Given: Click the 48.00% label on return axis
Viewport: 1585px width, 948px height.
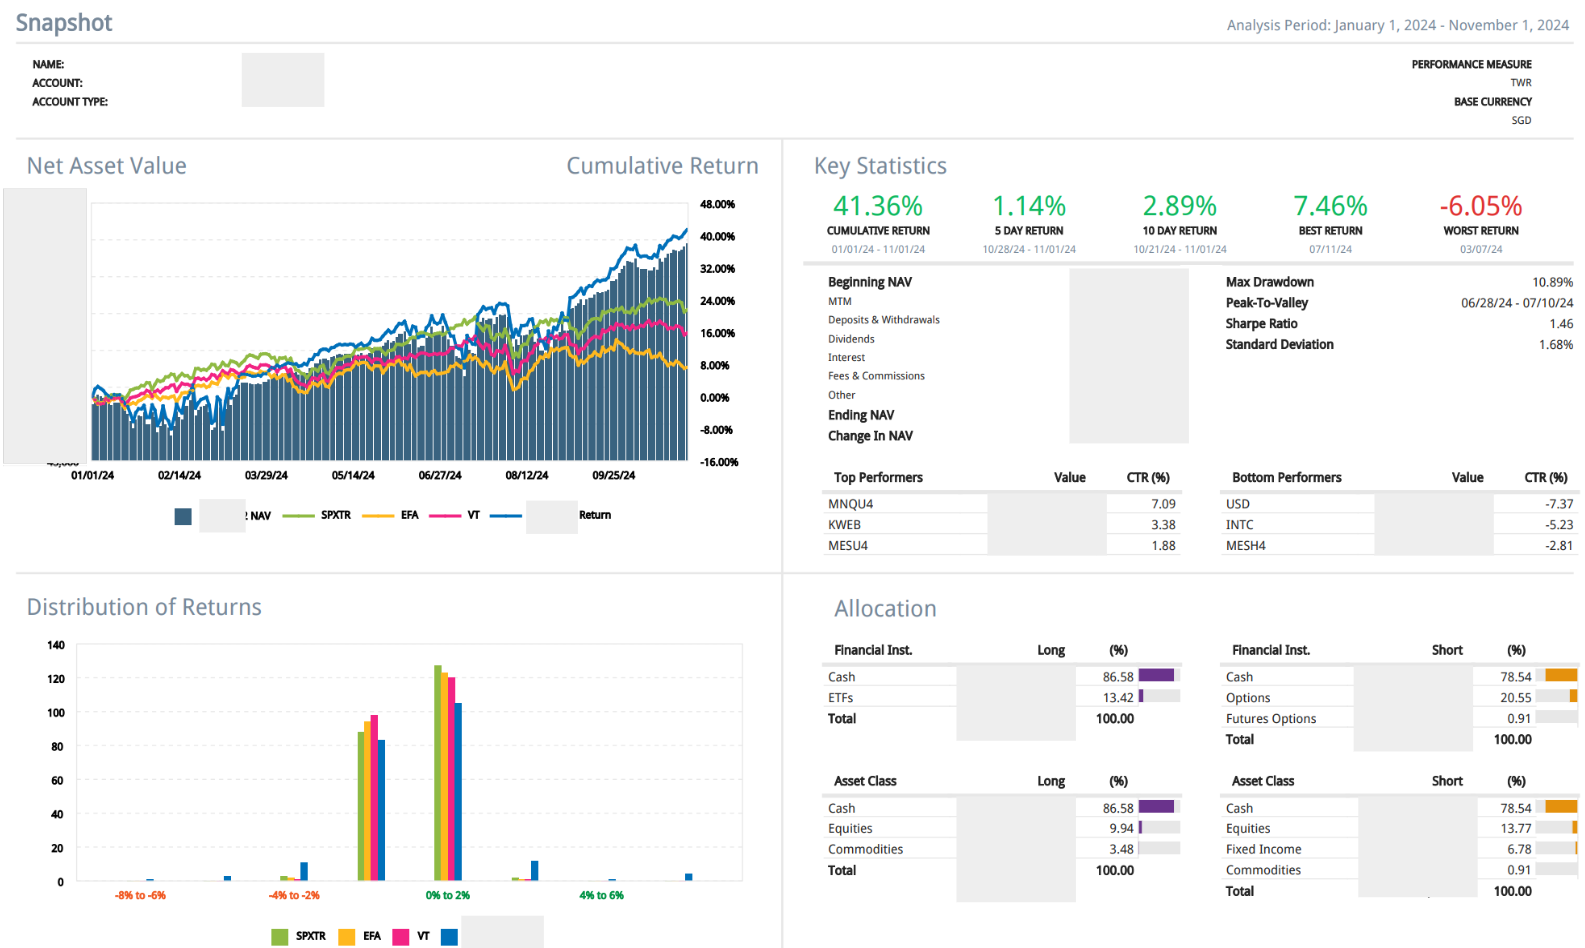Looking at the screenshot, I should (717, 204).
